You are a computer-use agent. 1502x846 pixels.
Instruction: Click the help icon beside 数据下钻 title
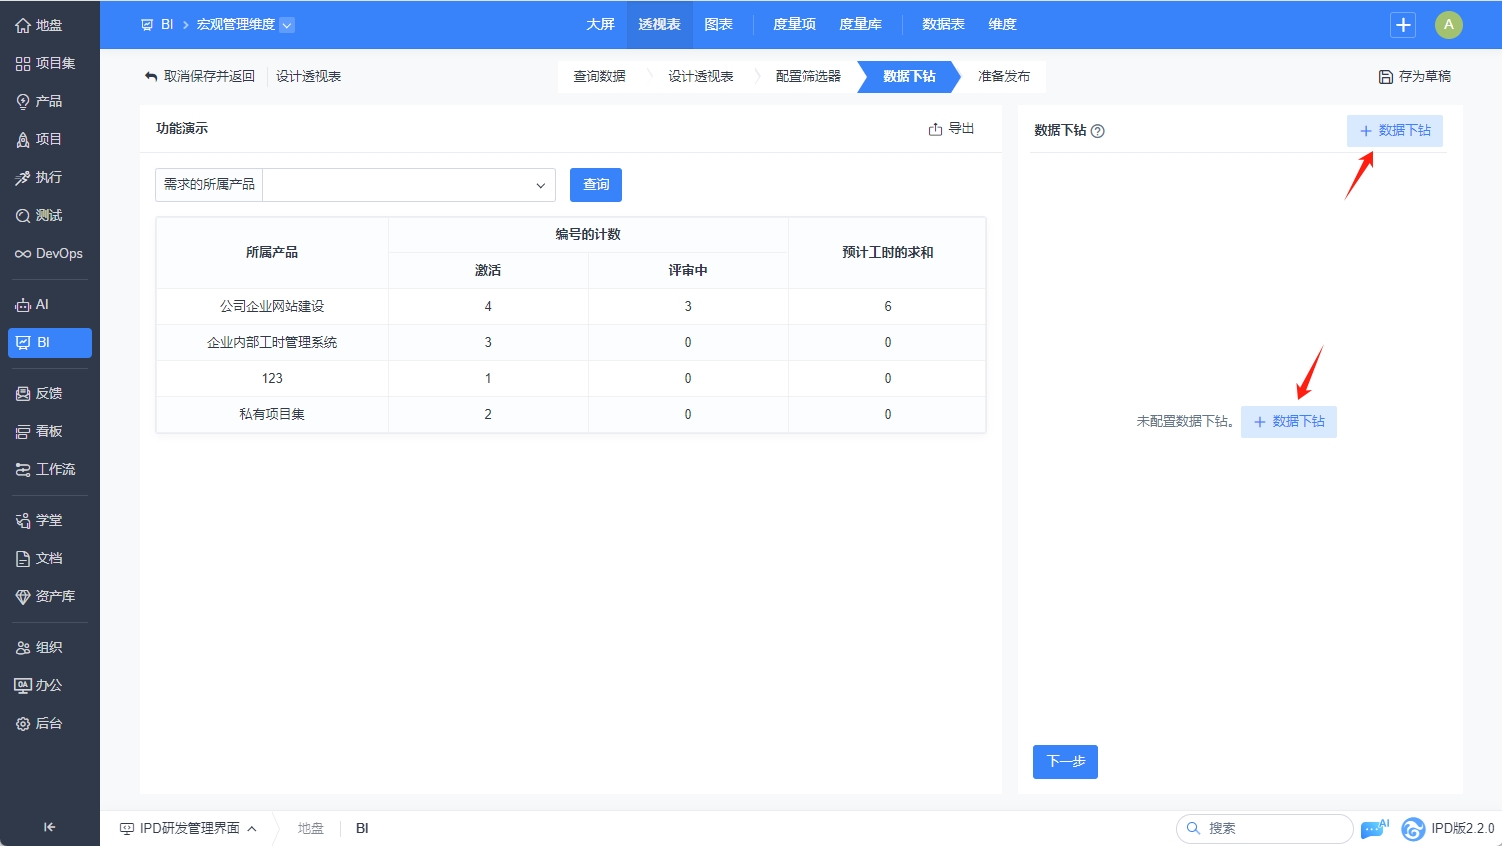click(1097, 131)
